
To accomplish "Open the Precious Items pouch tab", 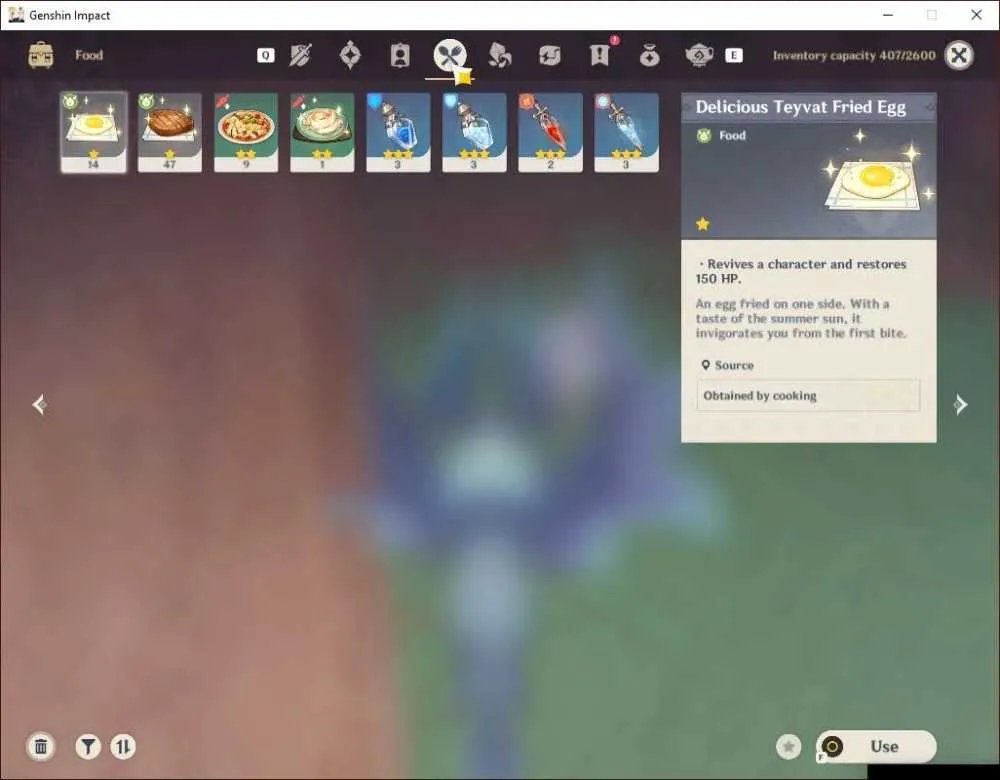I will [x=649, y=56].
